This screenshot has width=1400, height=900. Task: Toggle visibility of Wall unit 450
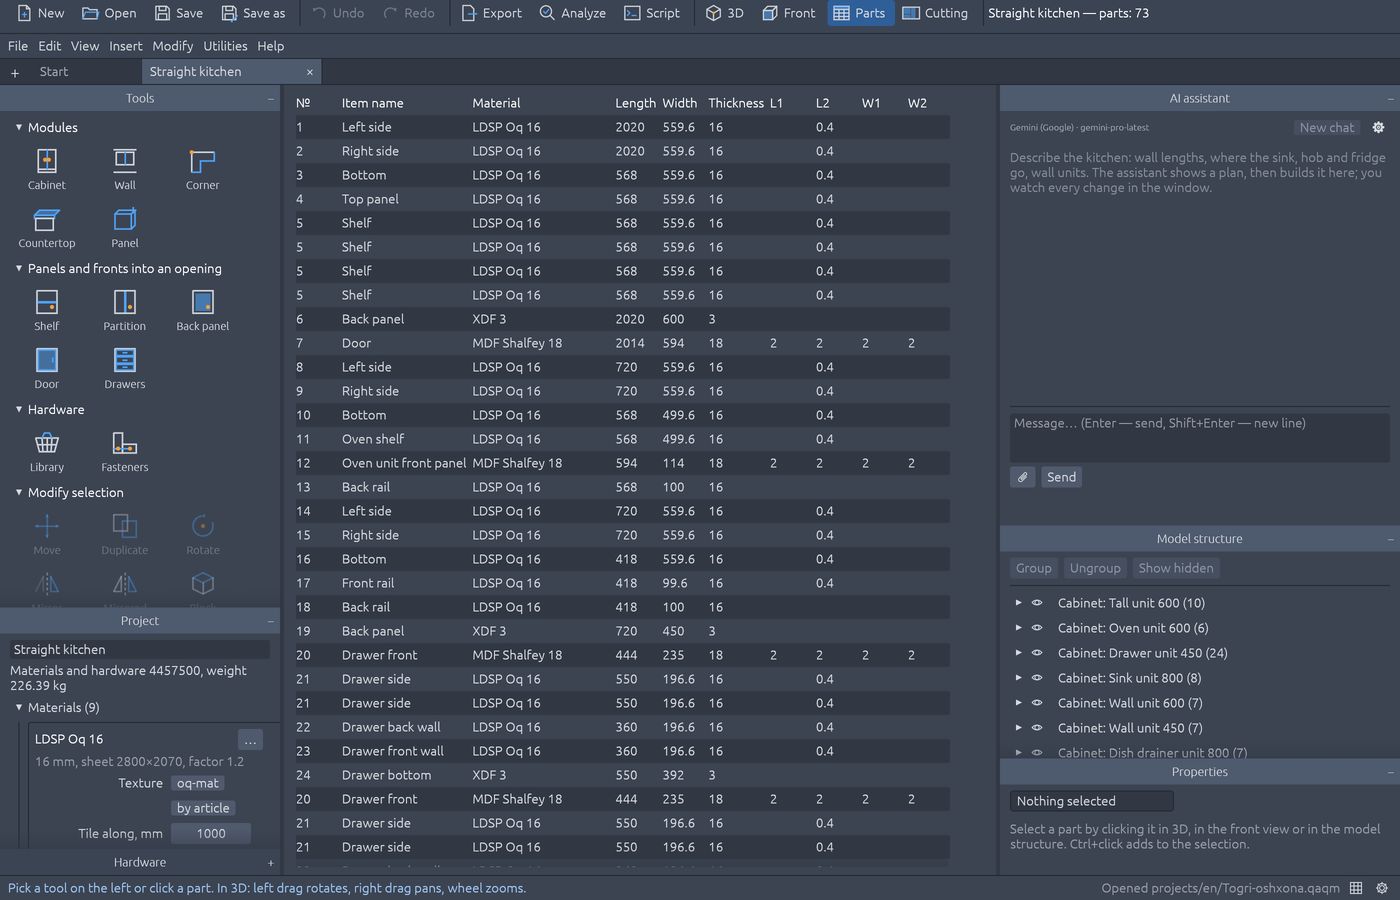coord(1037,728)
